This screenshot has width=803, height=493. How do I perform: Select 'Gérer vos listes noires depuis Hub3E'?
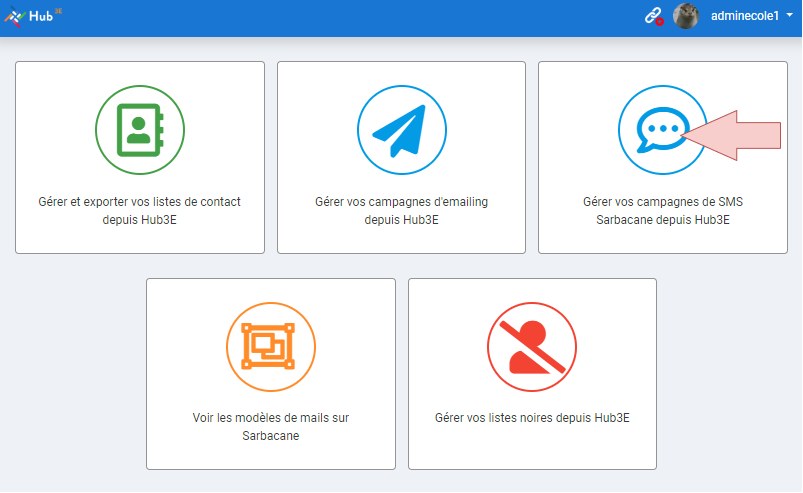click(x=532, y=418)
